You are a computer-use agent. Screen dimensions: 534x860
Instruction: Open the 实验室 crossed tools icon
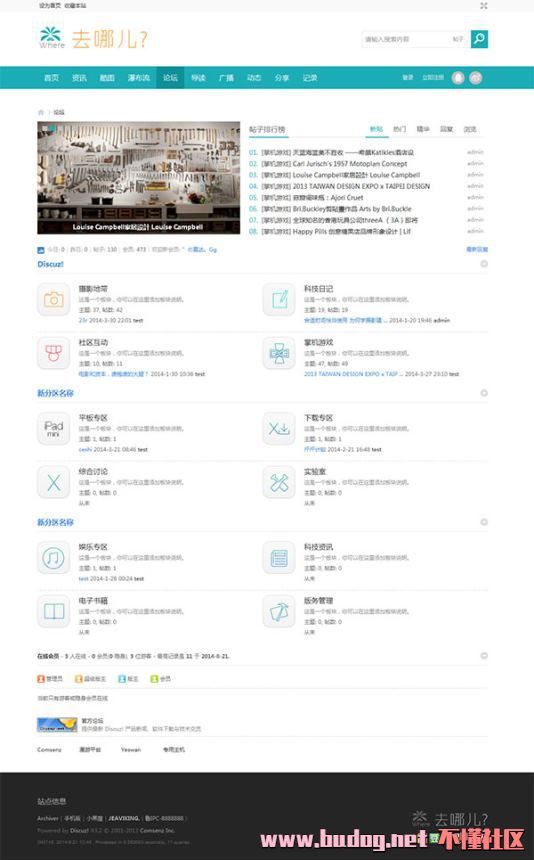tap(279, 482)
